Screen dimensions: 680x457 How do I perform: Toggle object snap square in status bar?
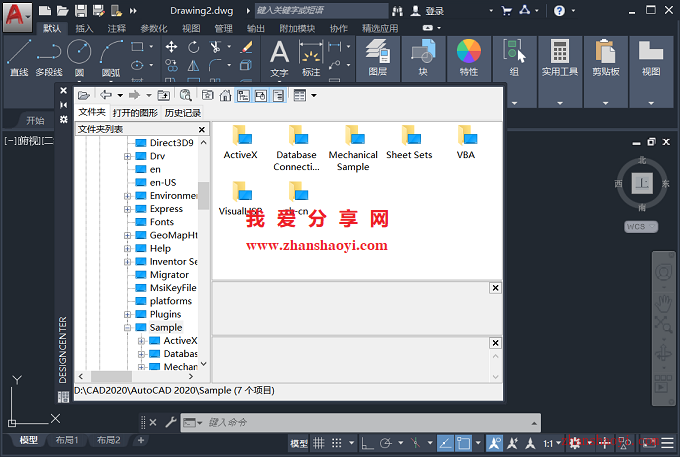(463, 443)
